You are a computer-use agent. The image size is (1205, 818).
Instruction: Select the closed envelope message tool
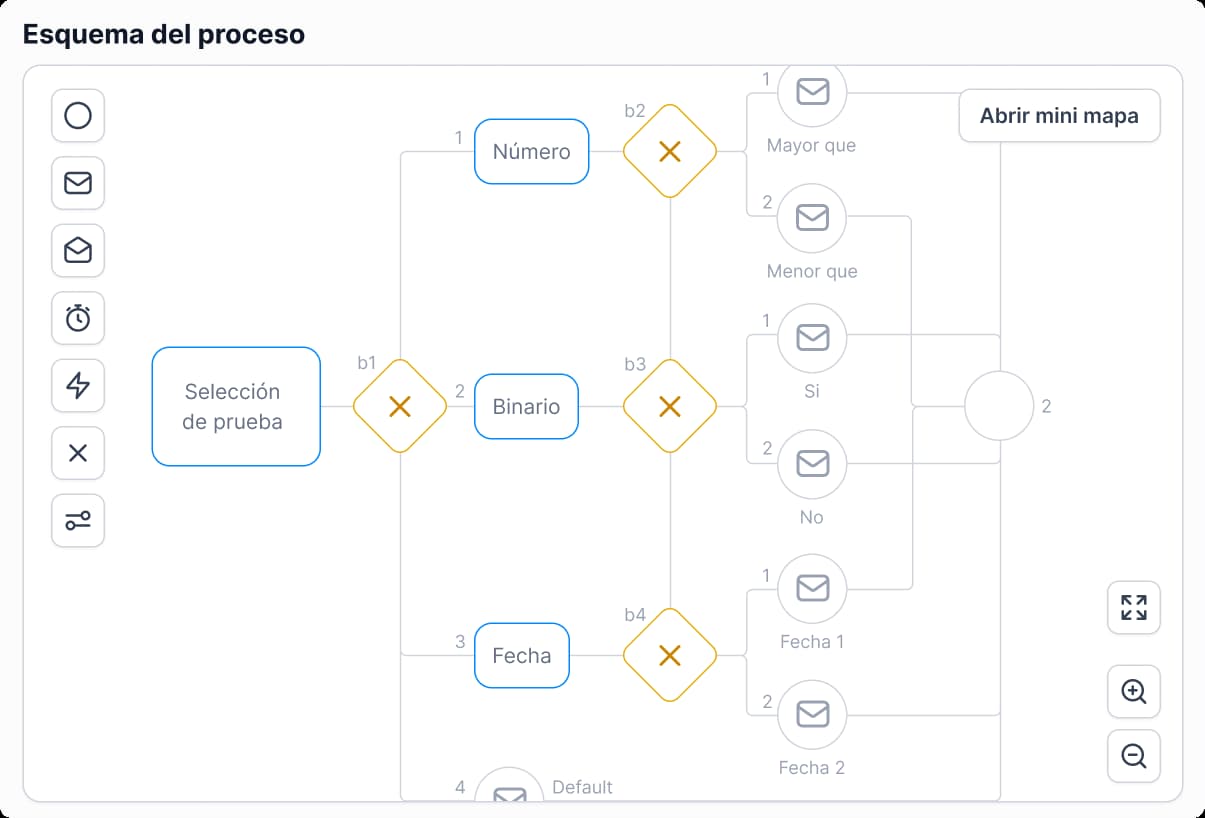(78, 183)
